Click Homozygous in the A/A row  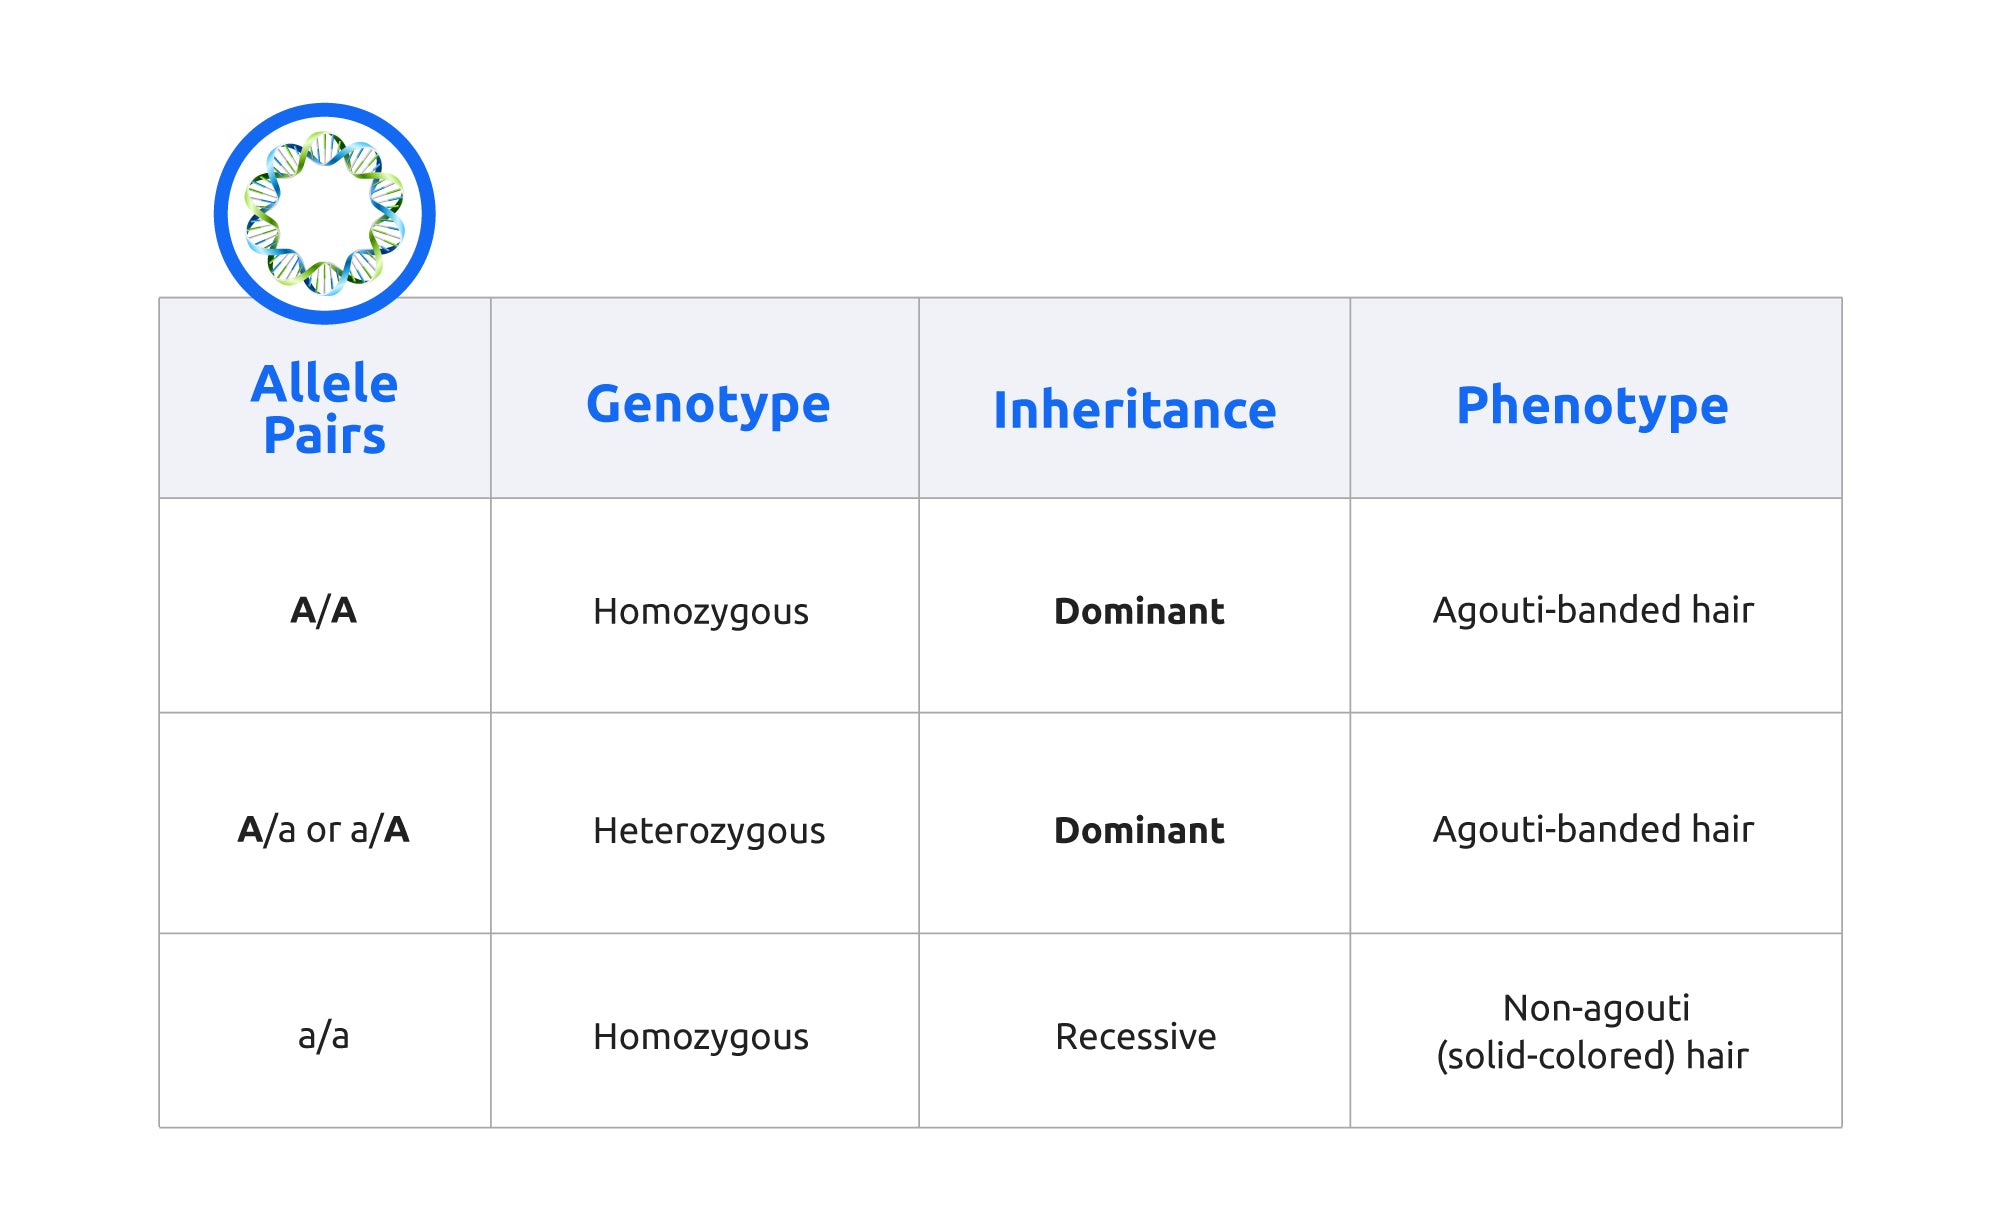pos(700,612)
